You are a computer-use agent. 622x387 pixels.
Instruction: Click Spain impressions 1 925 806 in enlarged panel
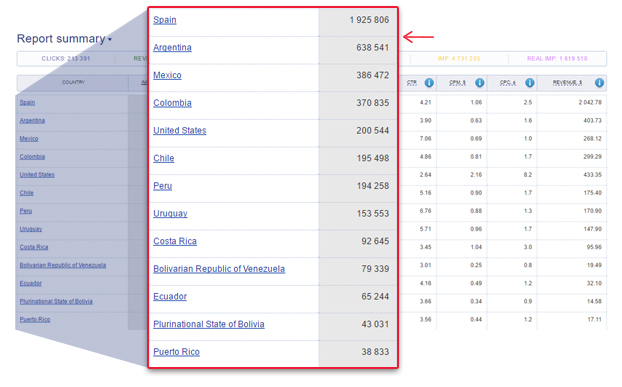369,20
